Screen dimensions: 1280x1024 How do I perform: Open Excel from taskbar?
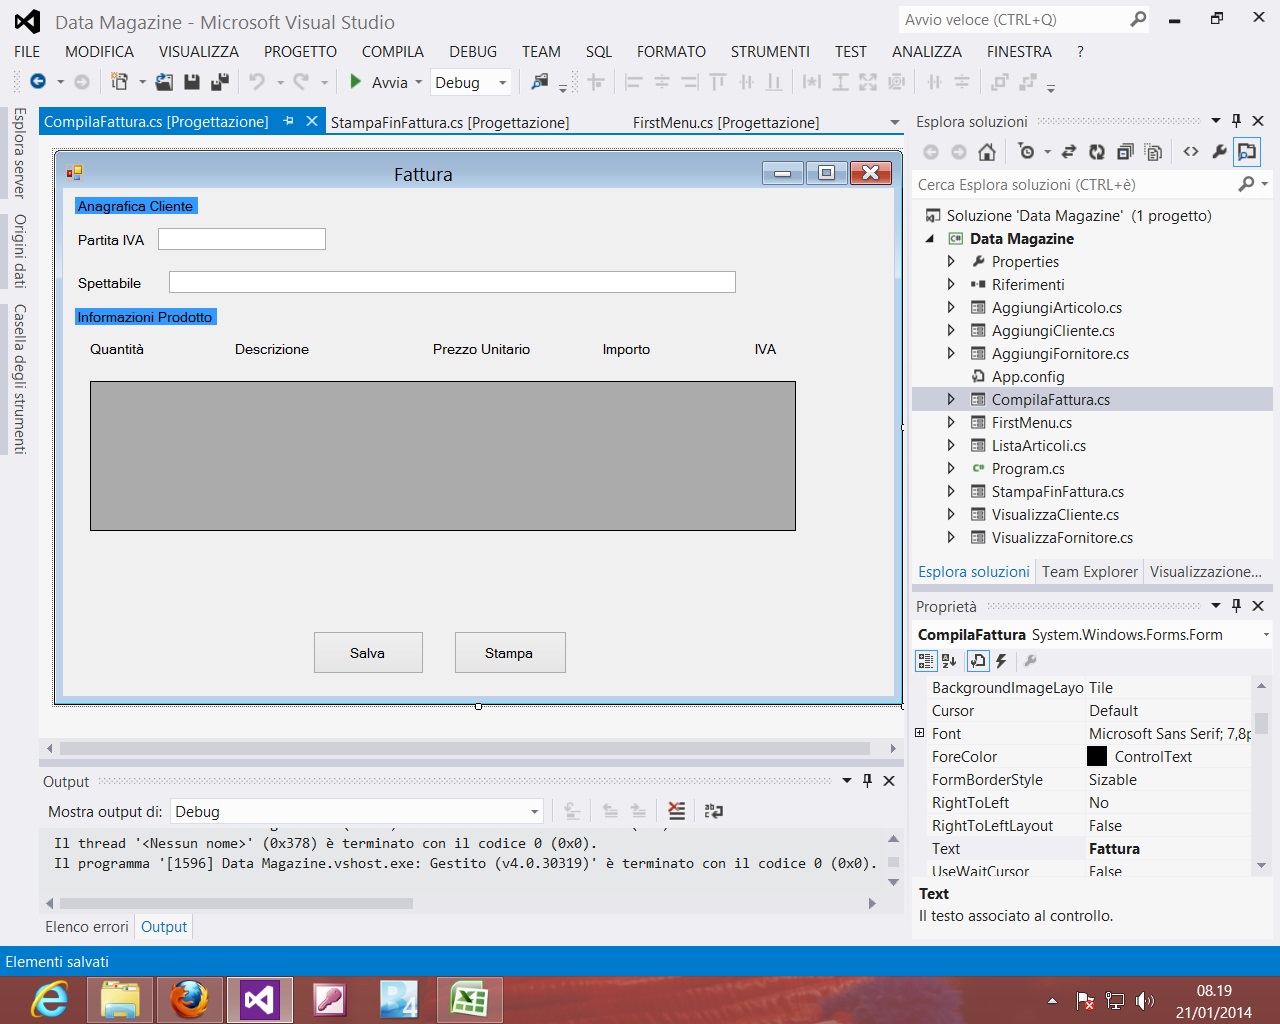pyautogui.click(x=469, y=1000)
